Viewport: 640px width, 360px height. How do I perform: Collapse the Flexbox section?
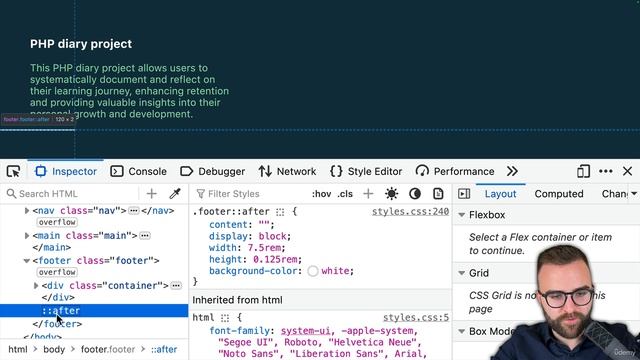coord(462,215)
